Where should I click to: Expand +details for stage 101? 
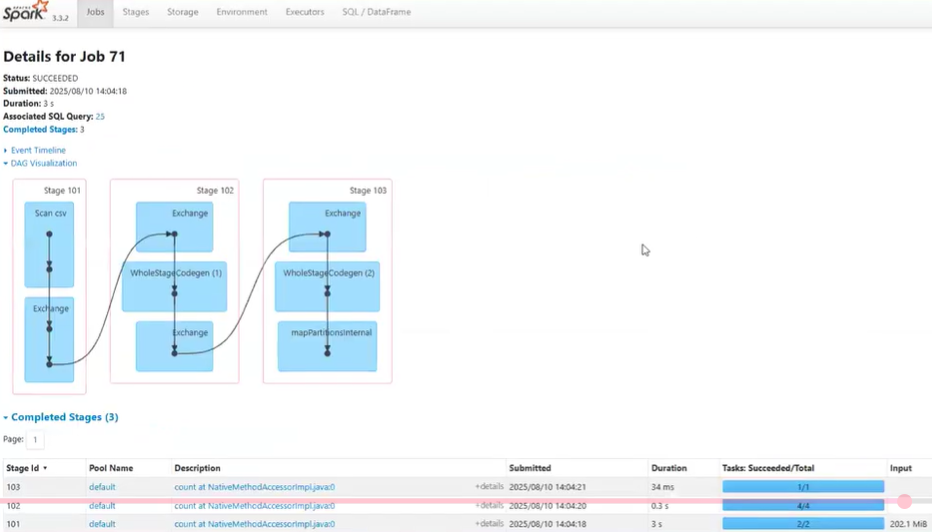[489, 524]
